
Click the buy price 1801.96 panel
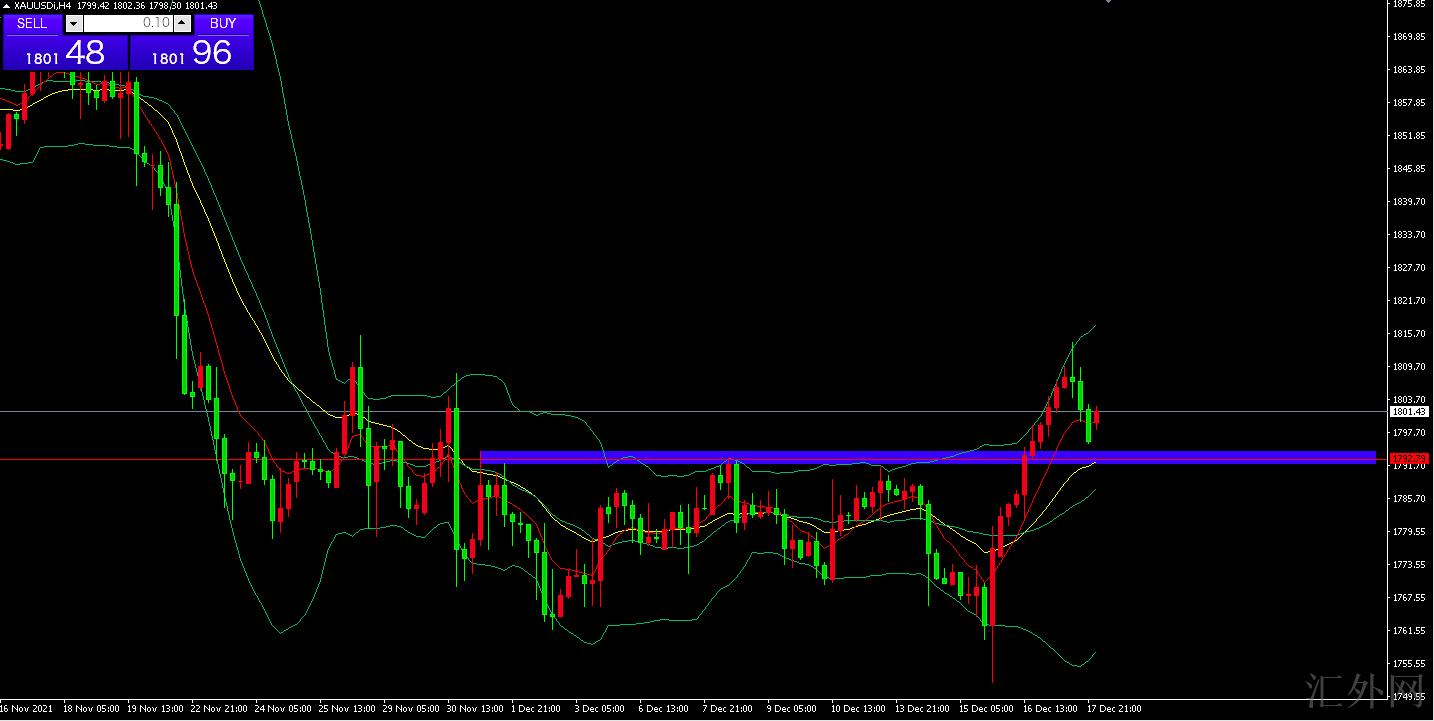click(192, 54)
